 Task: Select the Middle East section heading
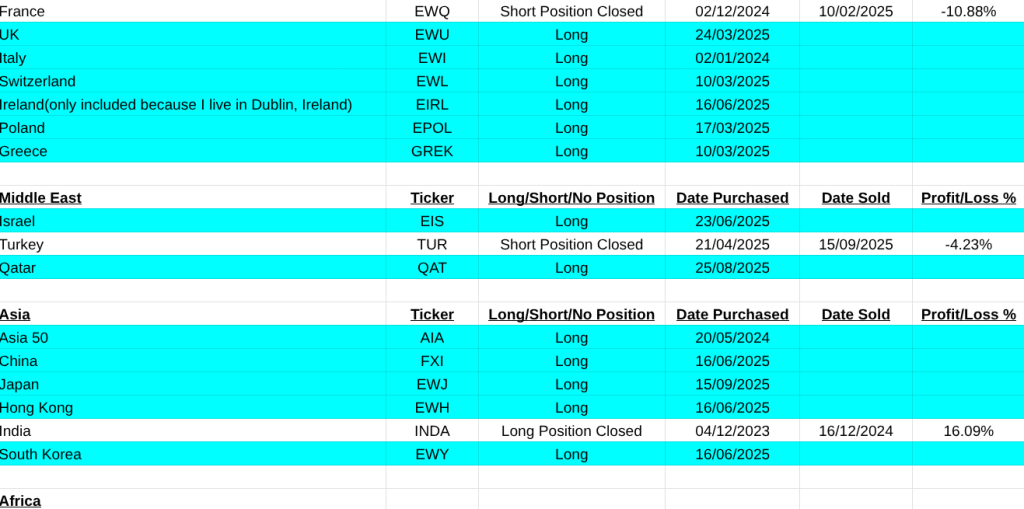tap(41, 198)
